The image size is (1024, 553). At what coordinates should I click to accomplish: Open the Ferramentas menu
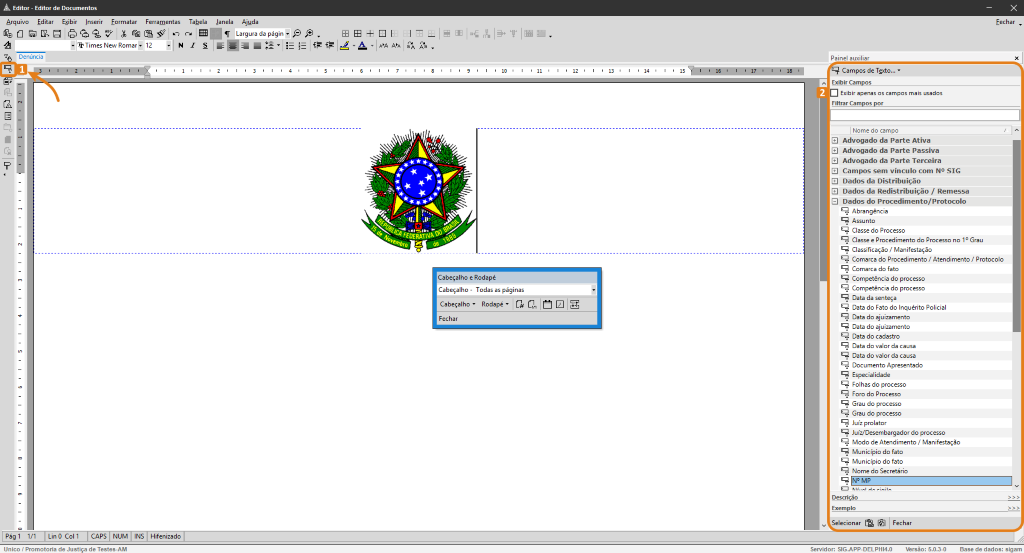pos(163,22)
